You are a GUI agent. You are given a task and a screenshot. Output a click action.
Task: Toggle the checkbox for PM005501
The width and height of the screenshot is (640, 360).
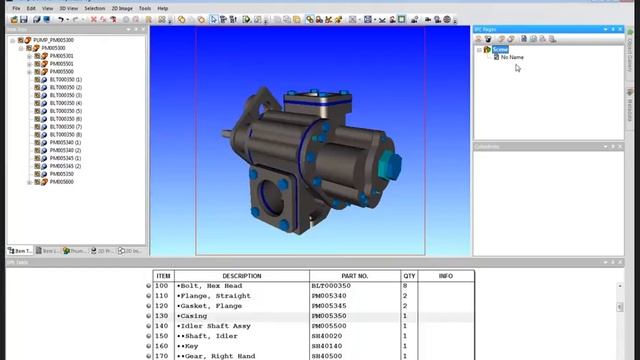[x=37, y=64]
